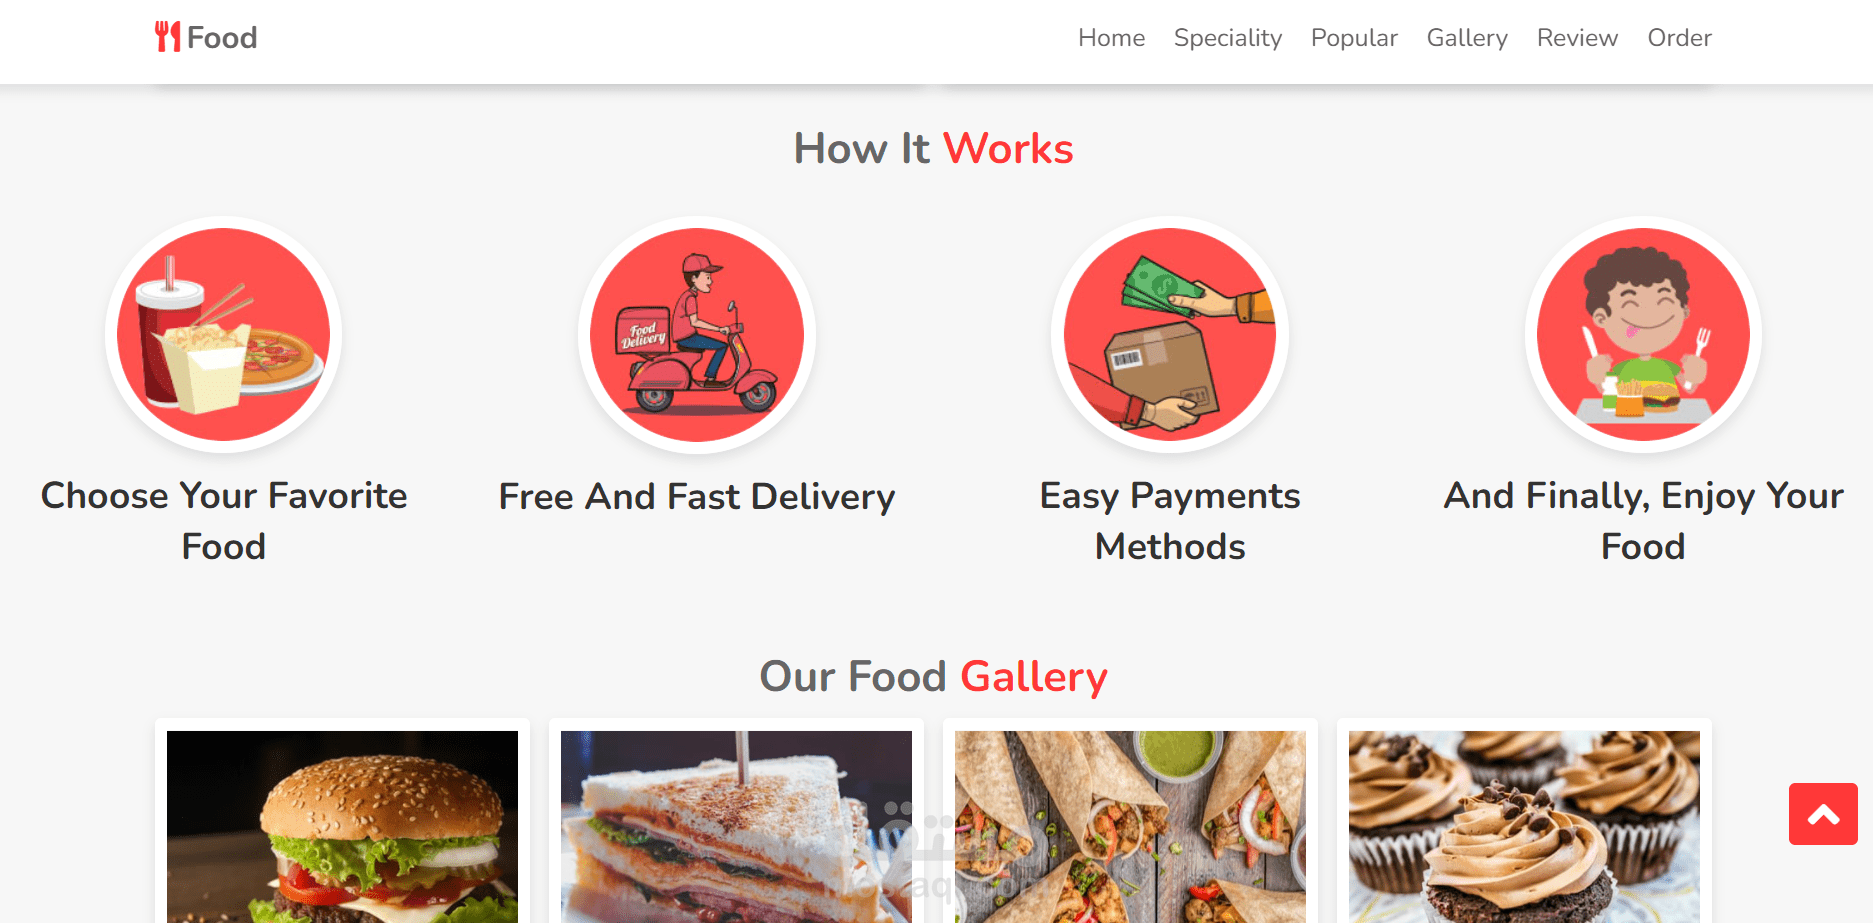Jump to the Gallery section
1873x923 pixels.
[x=1467, y=38]
